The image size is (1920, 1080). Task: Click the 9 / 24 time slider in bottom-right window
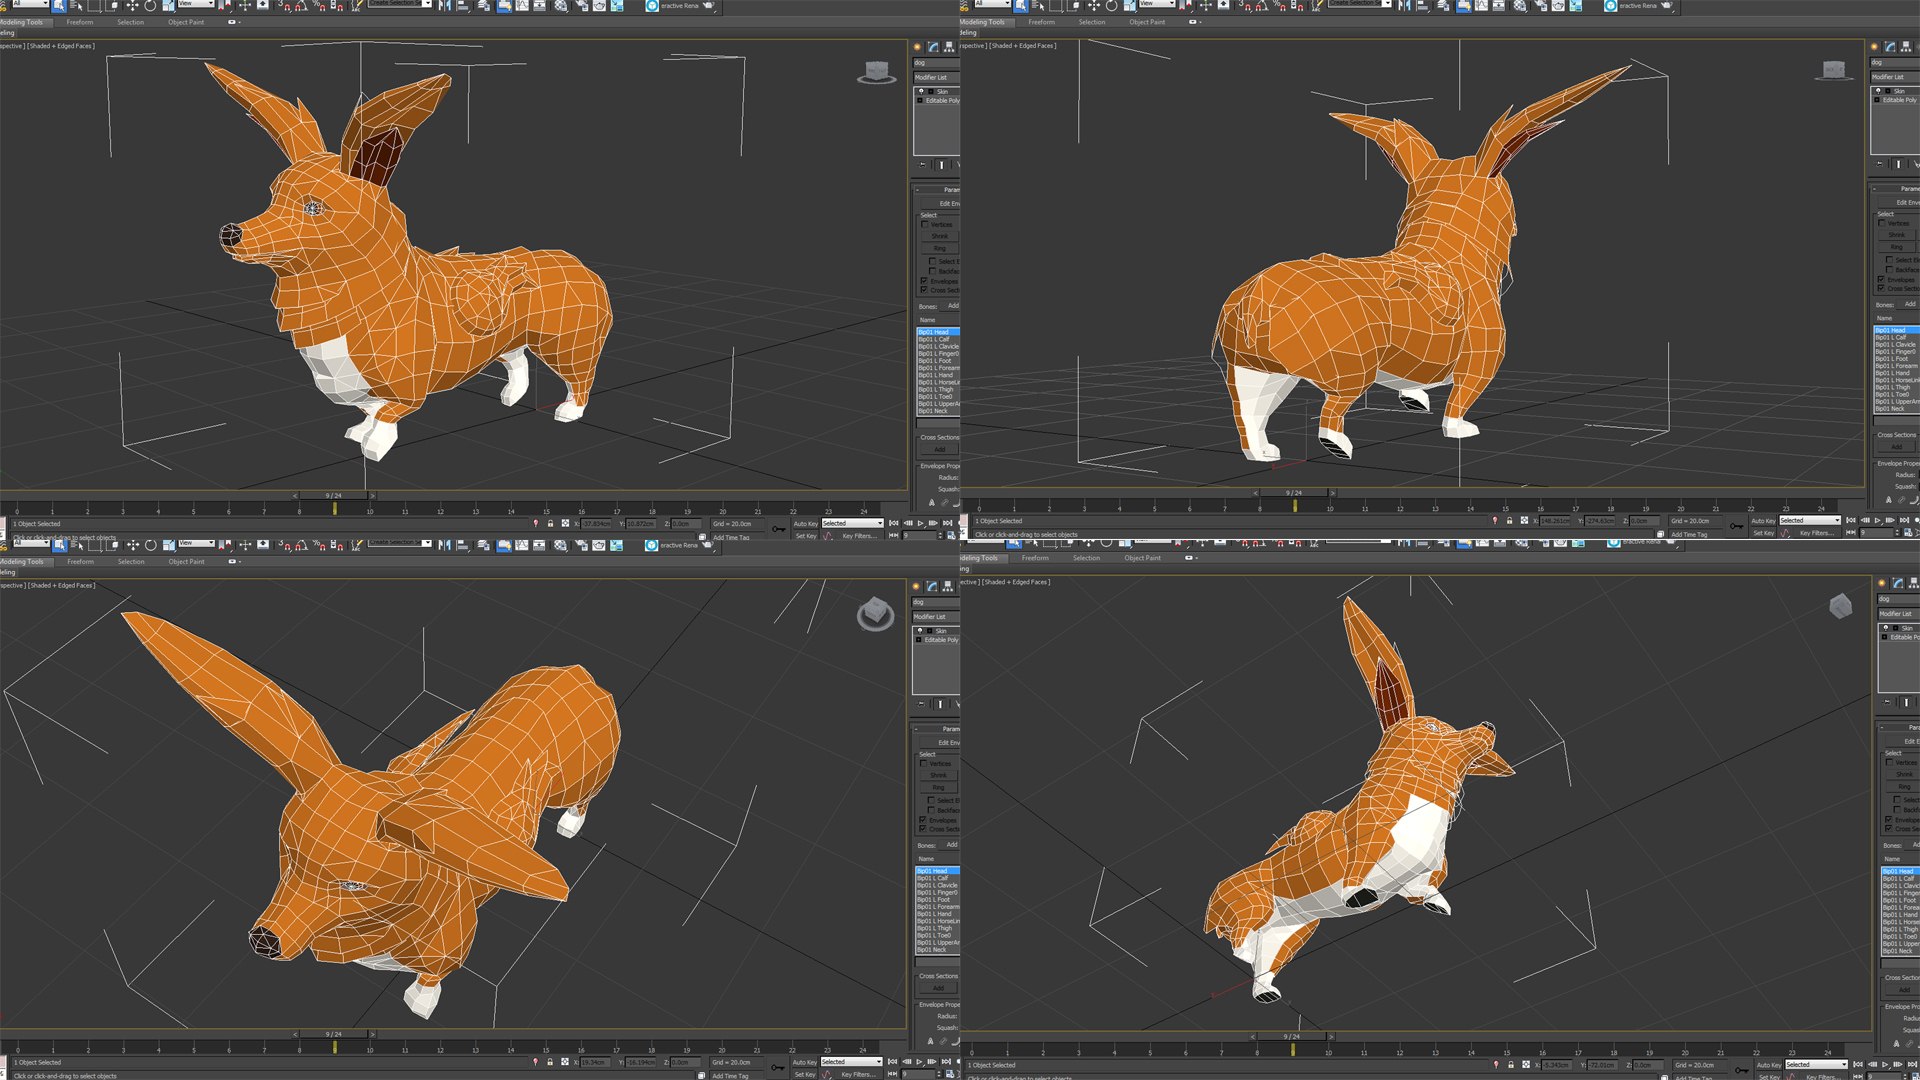[1292, 1036]
